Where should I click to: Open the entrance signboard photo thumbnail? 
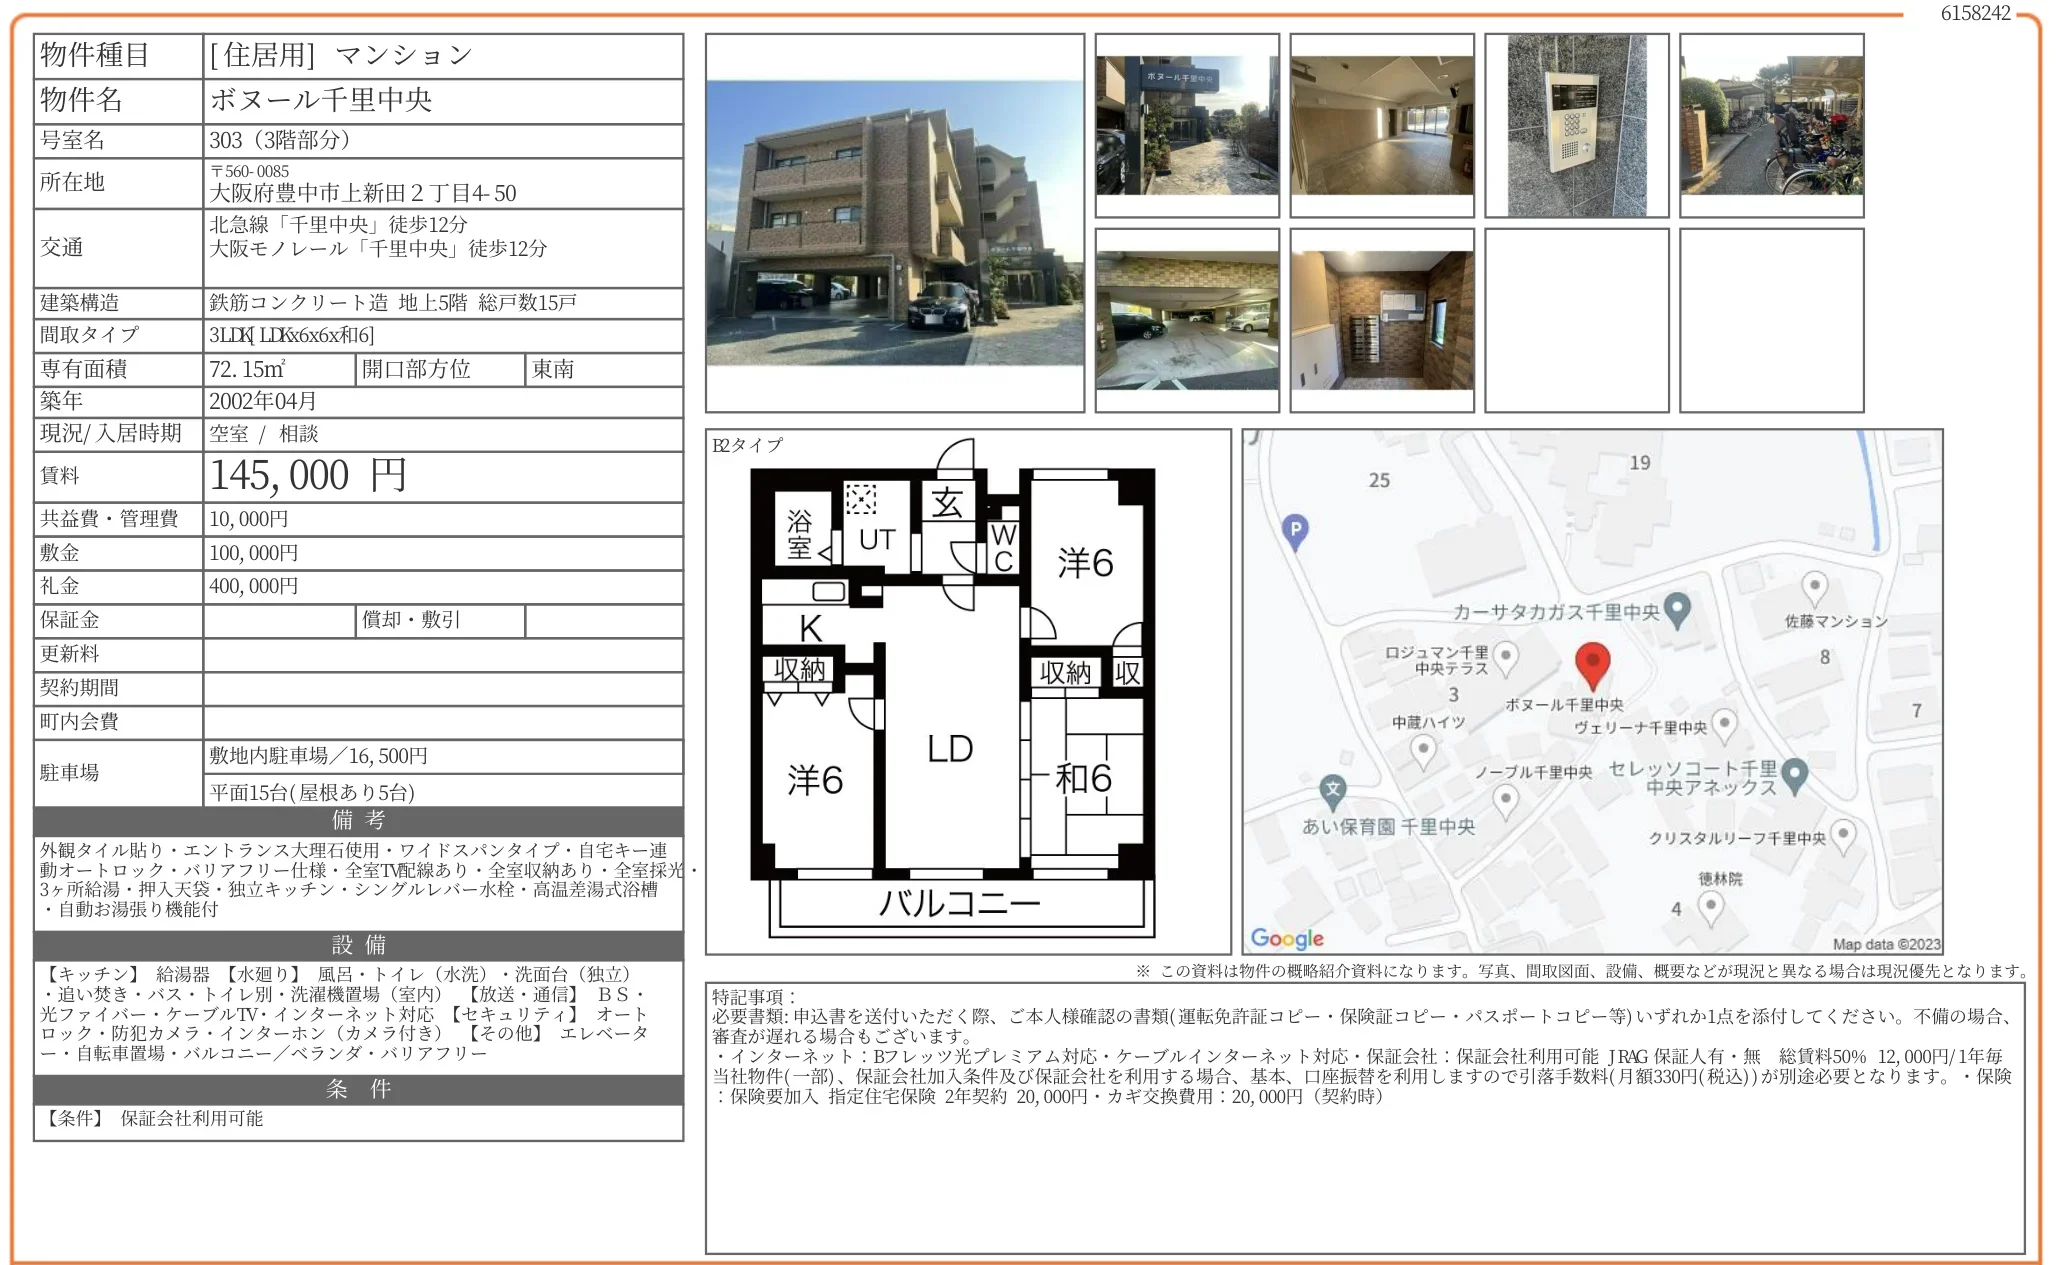1187,126
